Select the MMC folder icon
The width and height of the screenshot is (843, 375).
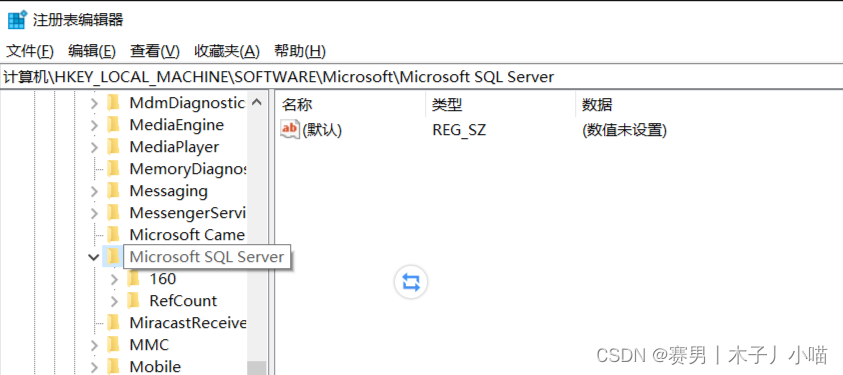(113, 345)
